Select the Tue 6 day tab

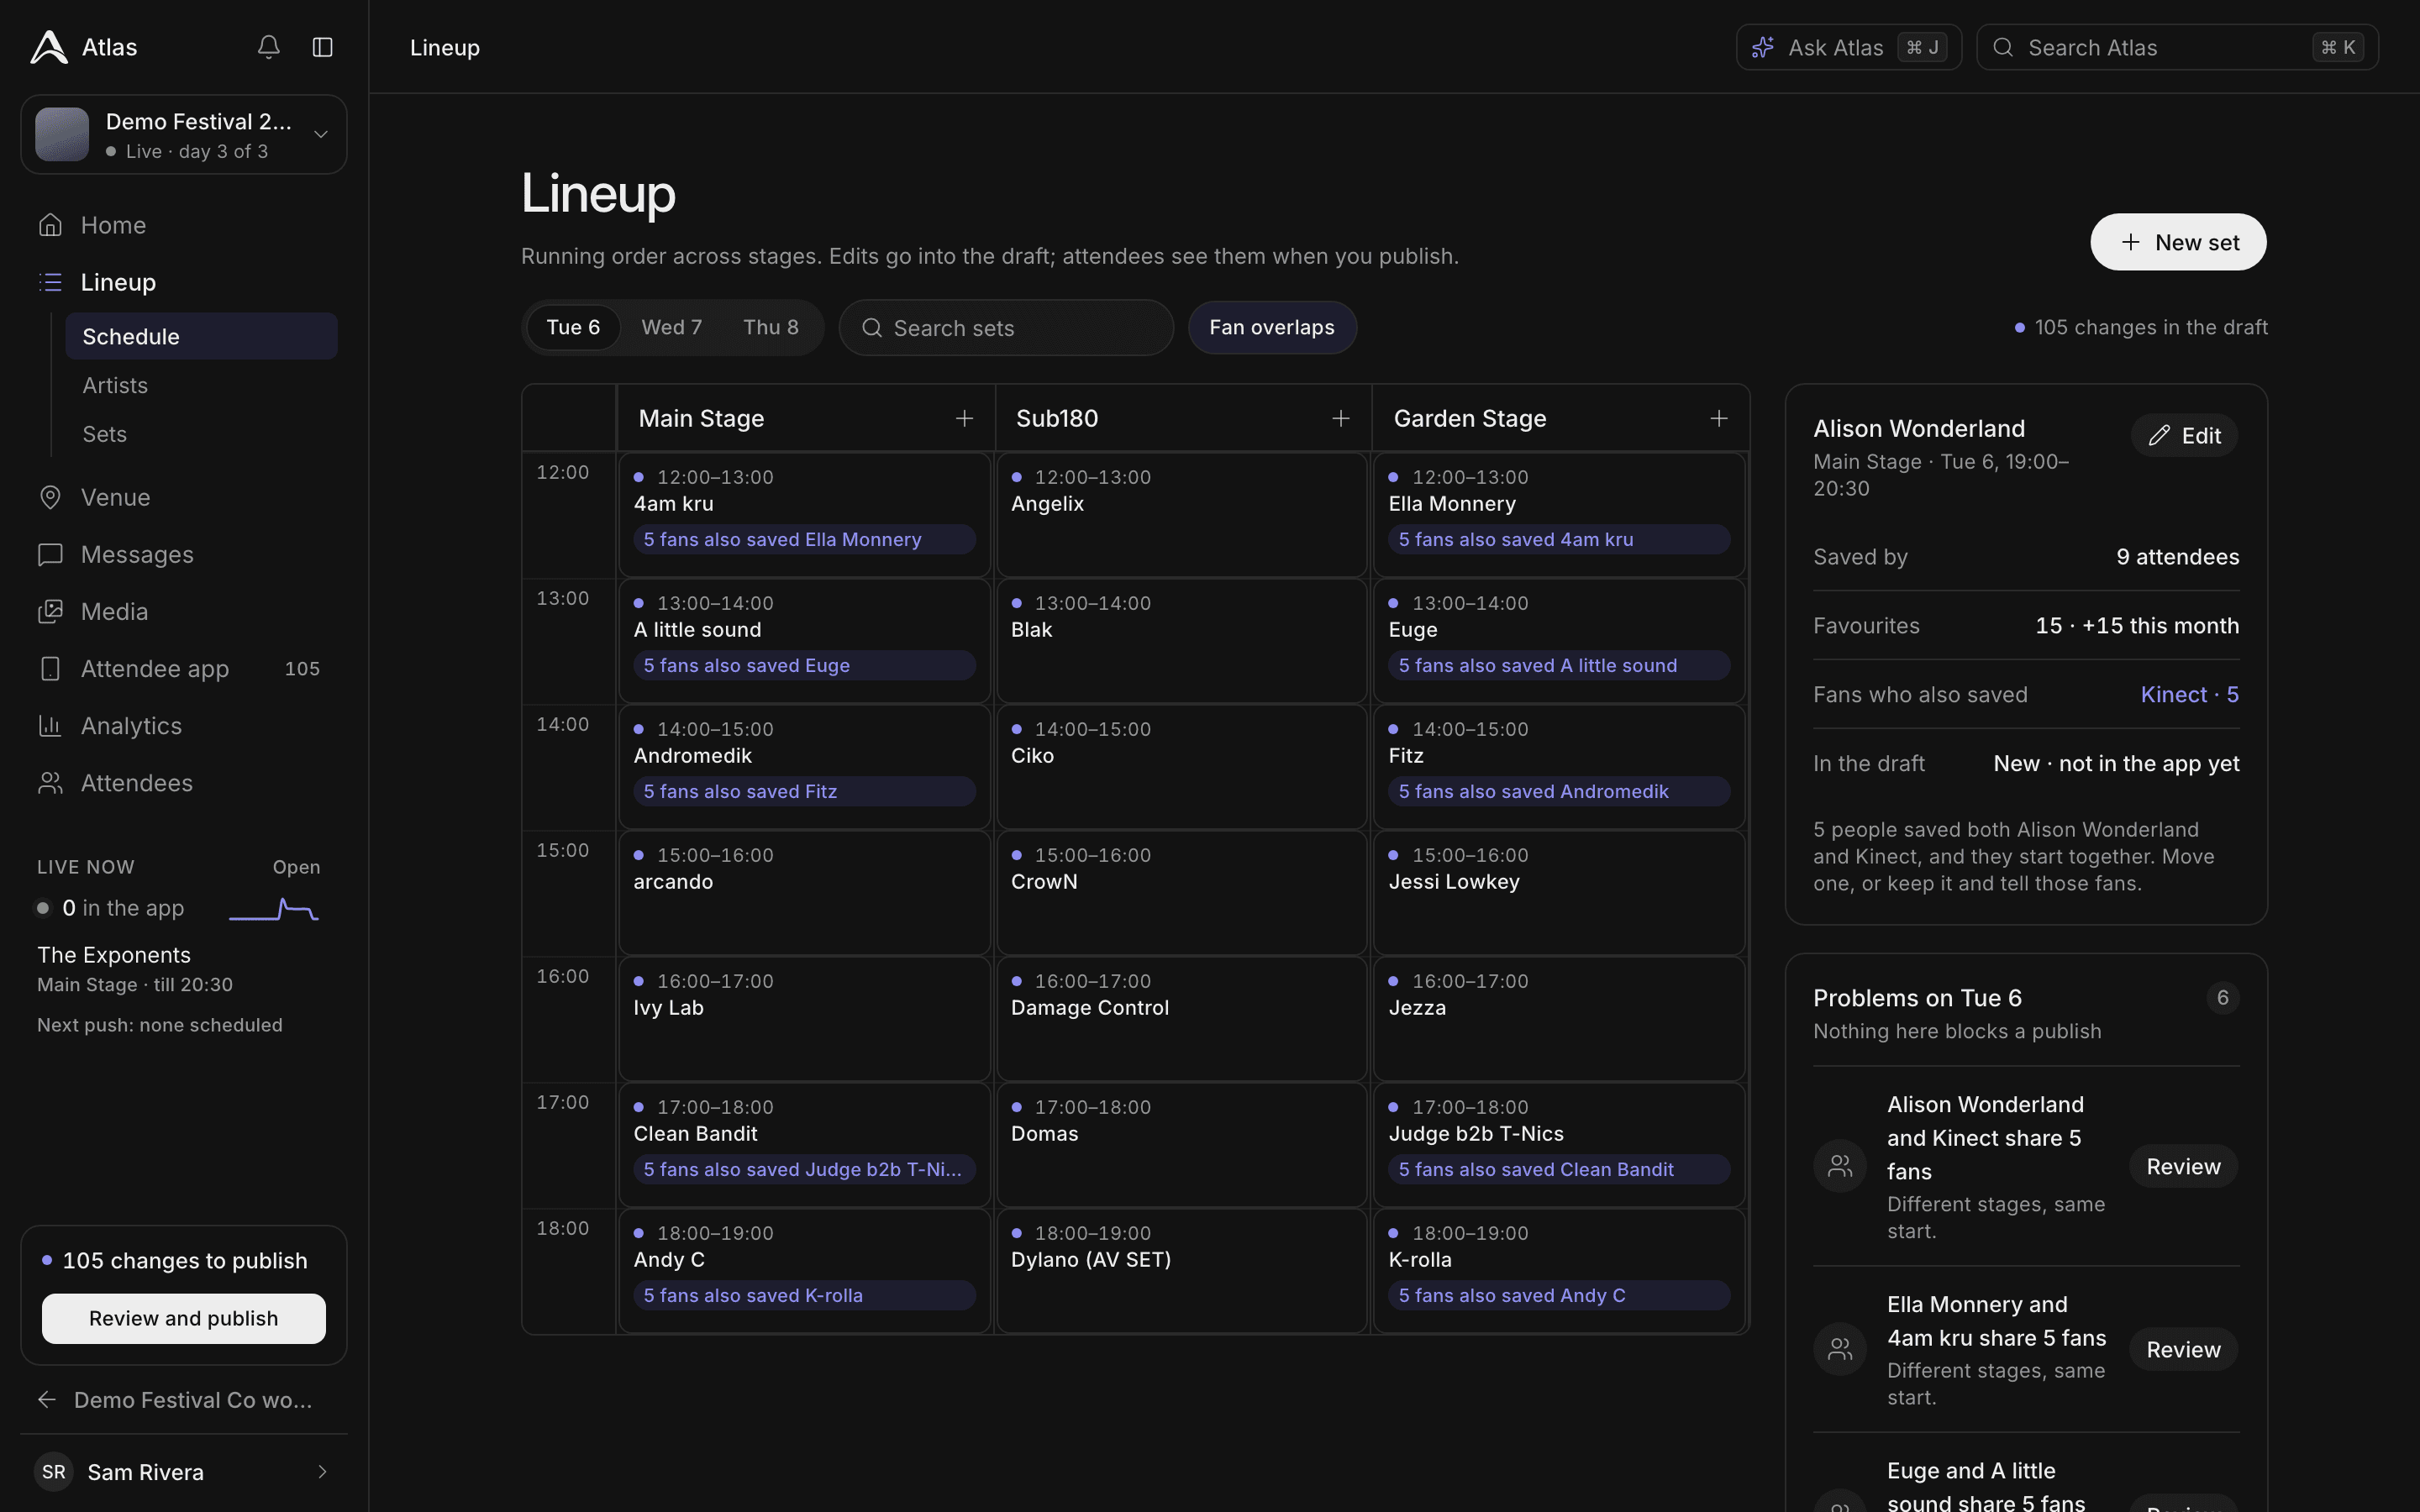coord(573,327)
